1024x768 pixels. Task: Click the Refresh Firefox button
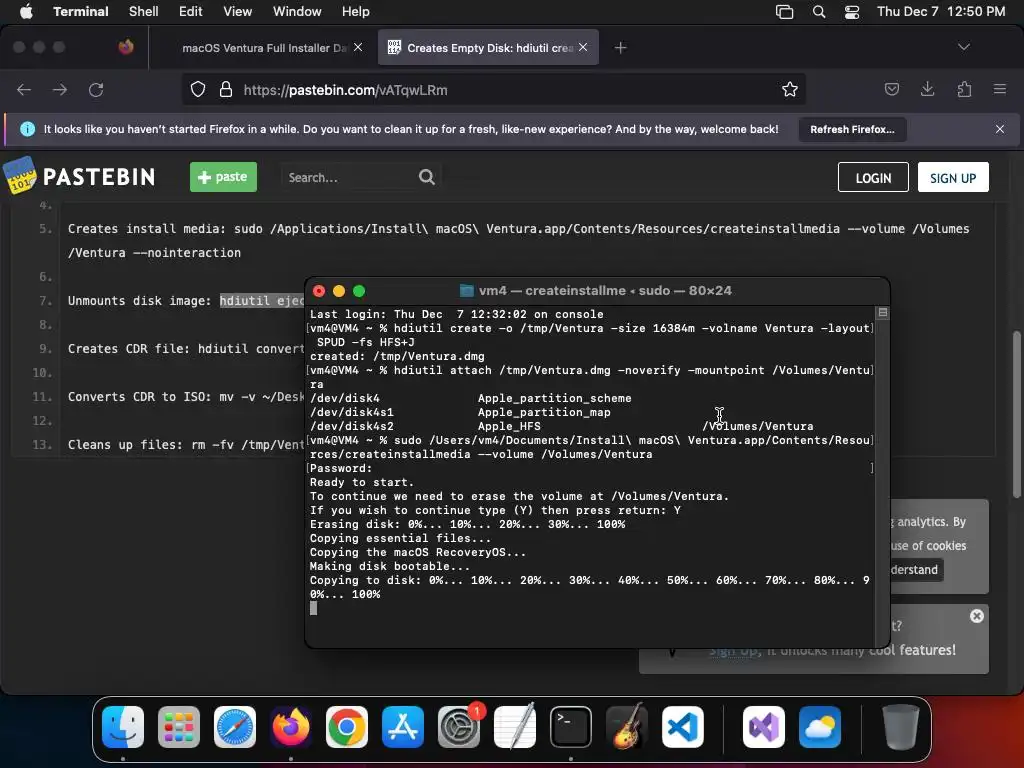click(852, 129)
